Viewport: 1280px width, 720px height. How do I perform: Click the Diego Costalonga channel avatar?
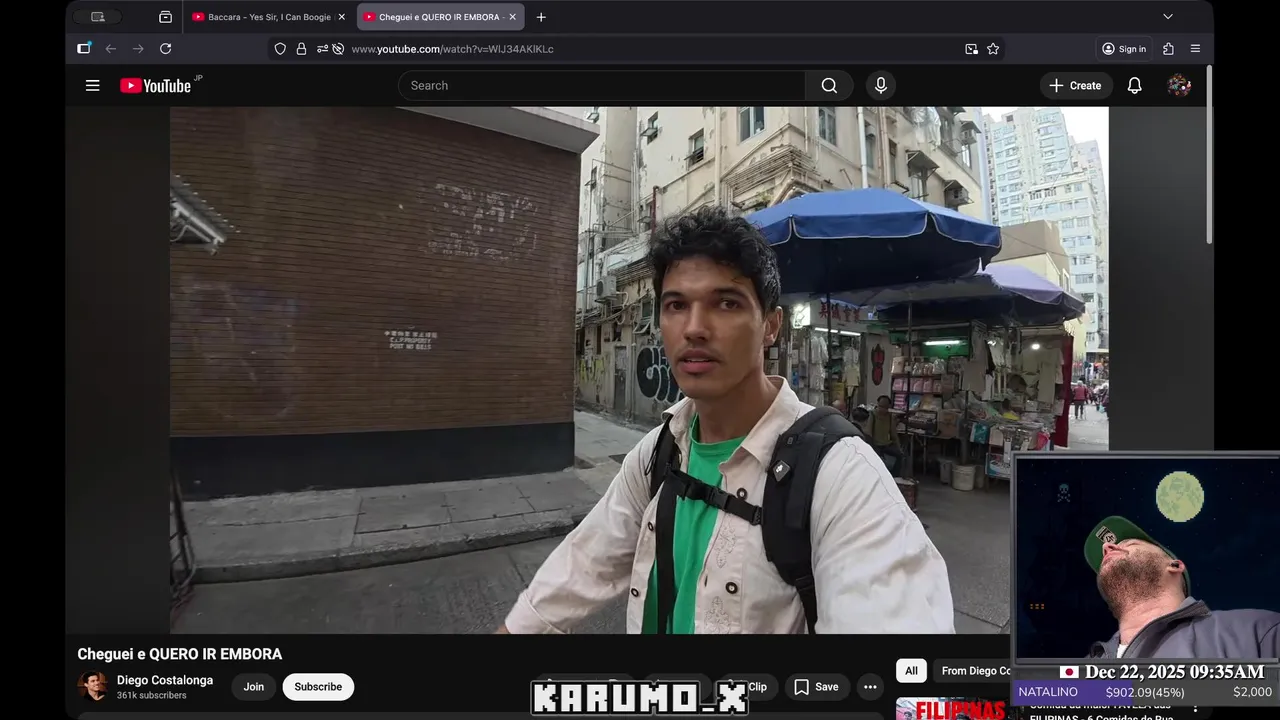pos(93,686)
